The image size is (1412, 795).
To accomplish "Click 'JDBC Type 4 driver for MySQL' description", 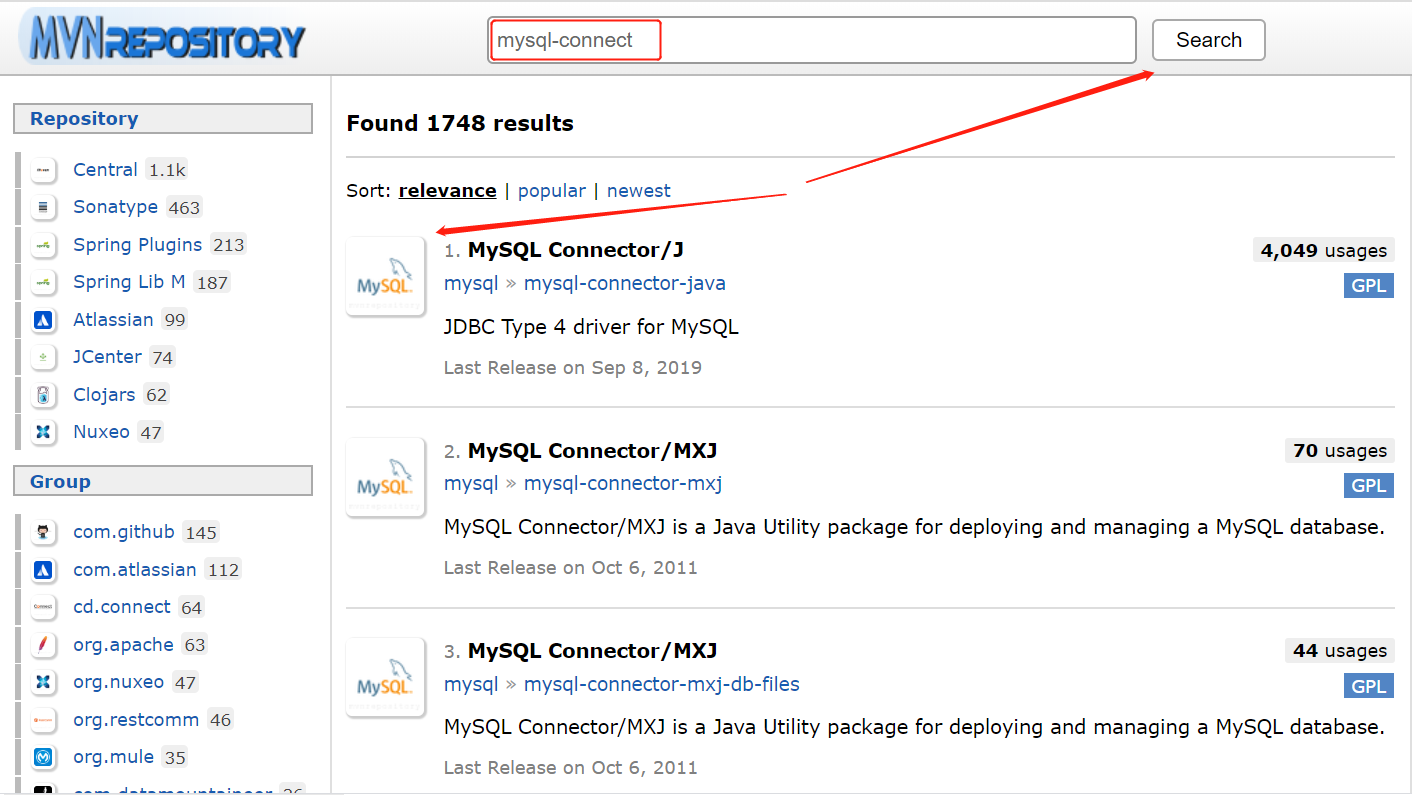I will point(591,327).
